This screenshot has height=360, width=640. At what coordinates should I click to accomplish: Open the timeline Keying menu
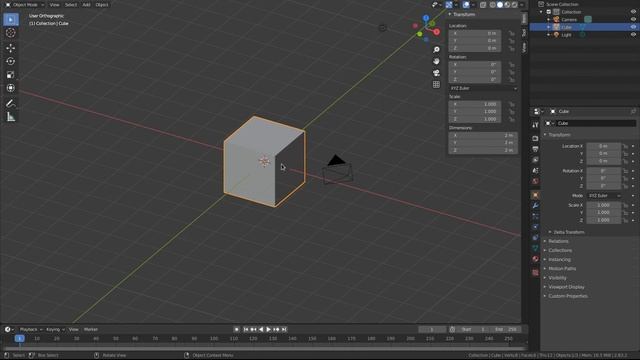click(55, 329)
